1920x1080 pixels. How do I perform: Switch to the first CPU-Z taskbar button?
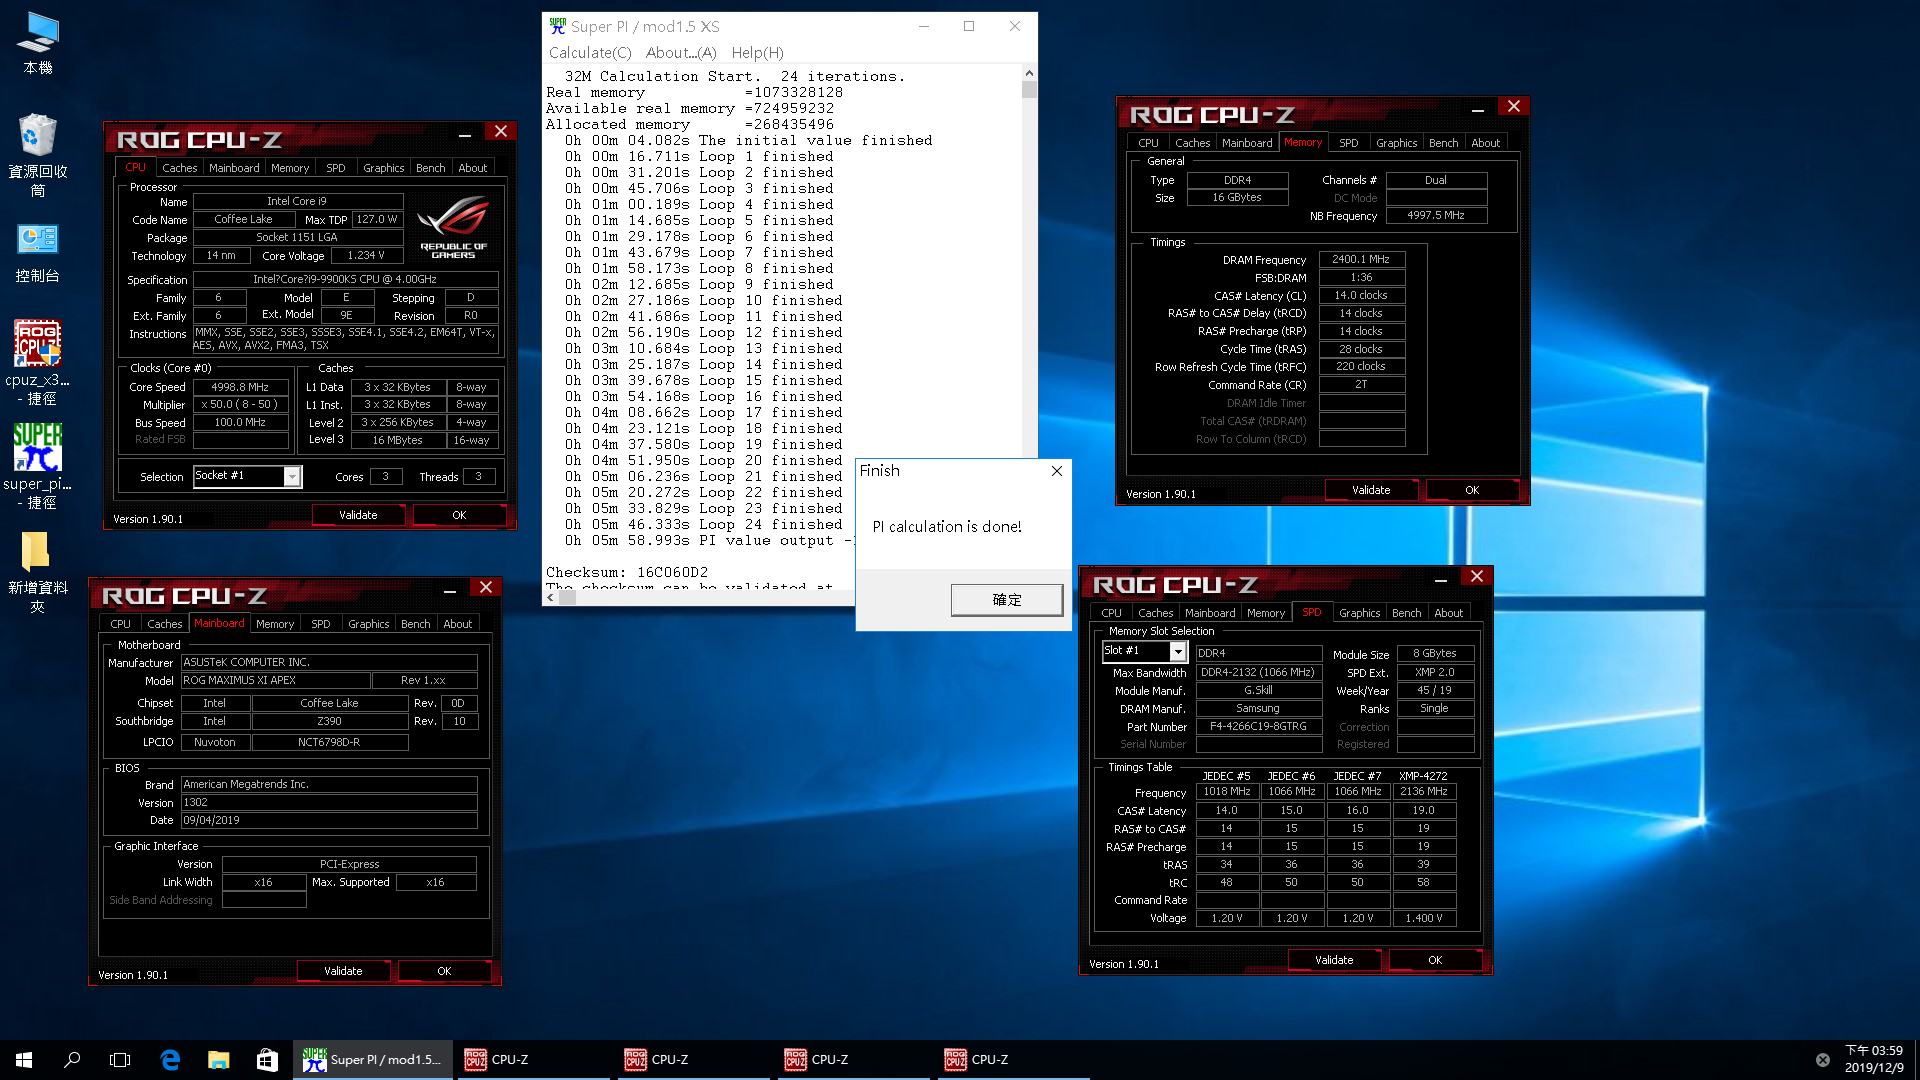[x=534, y=1060]
